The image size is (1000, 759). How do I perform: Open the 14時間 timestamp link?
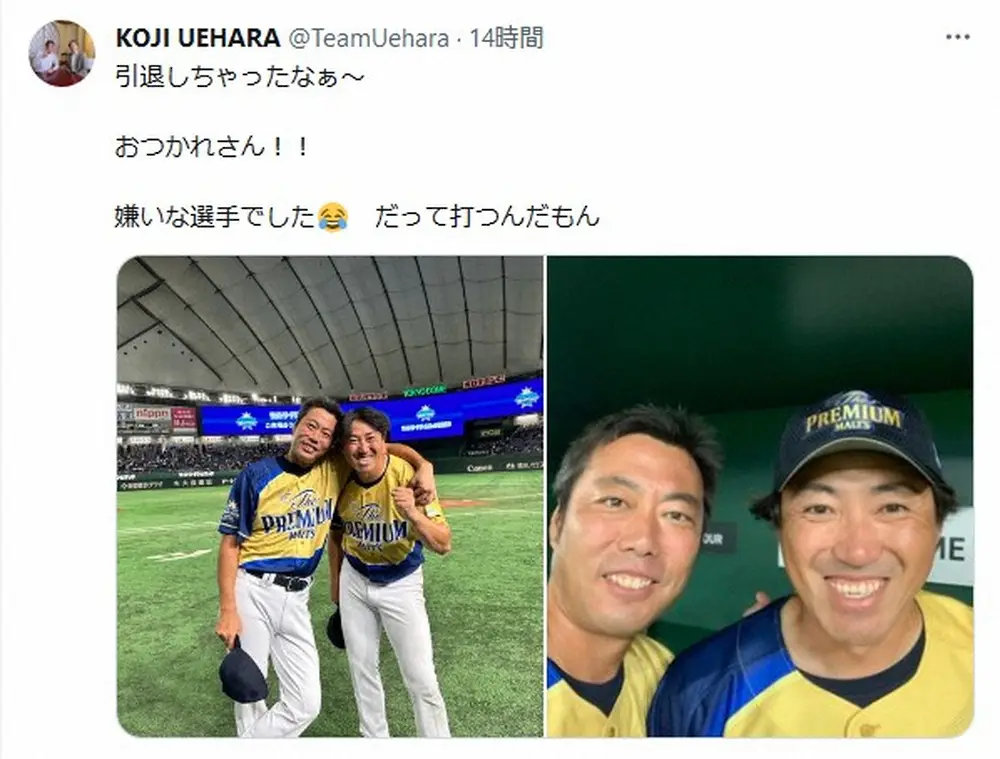click(506, 38)
